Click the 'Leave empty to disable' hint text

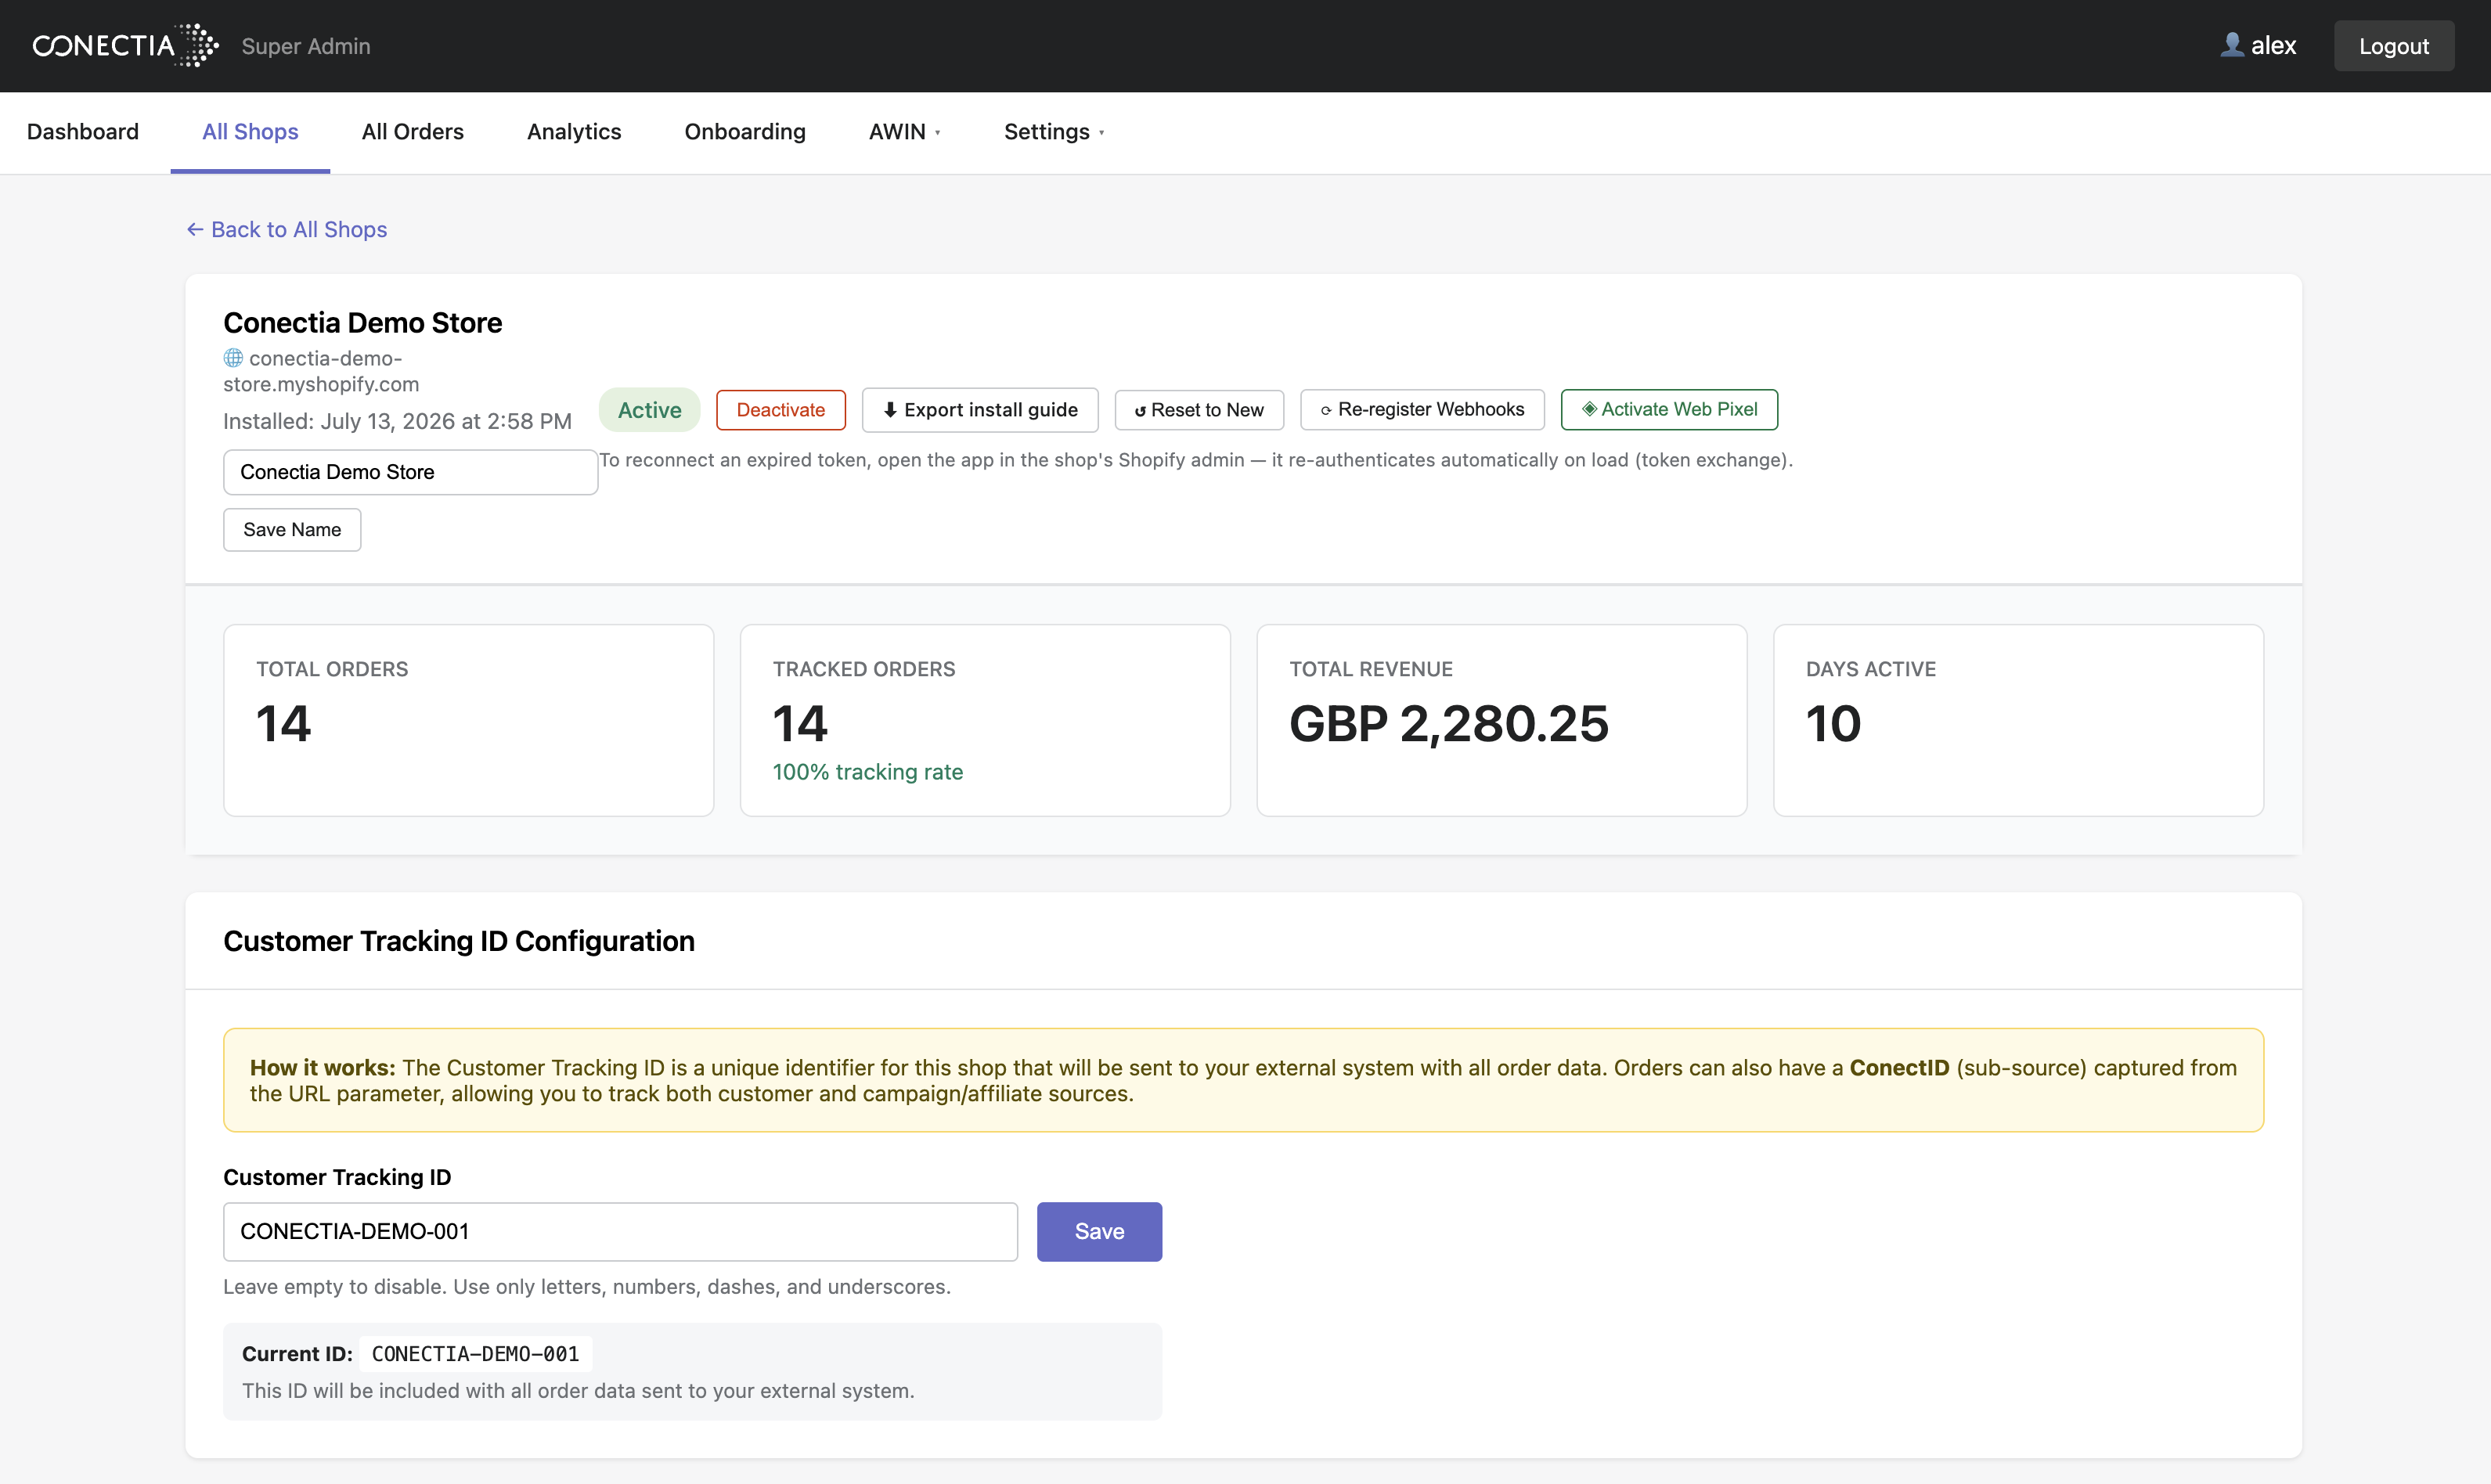click(x=587, y=1287)
